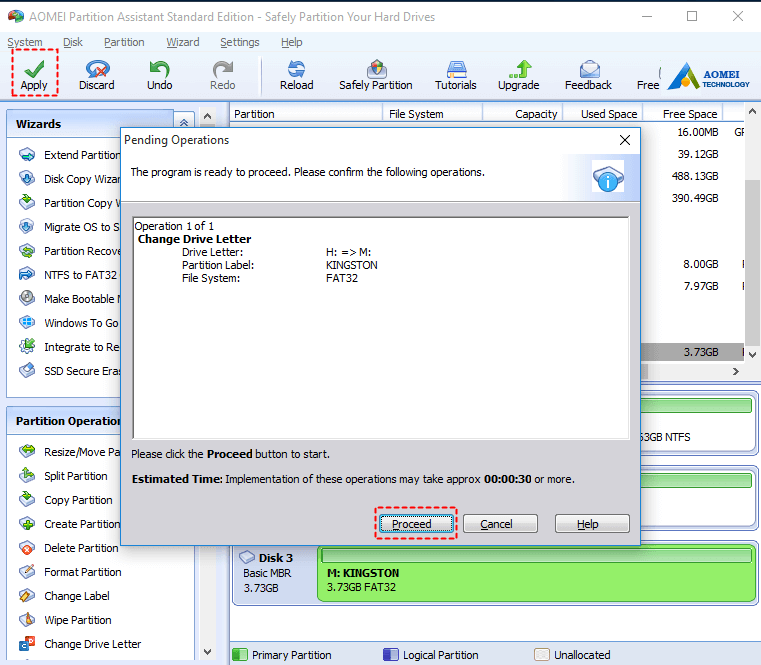This screenshot has width=761, height=665.
Task: Sort by the Partition column header
Action: point(306,114)
